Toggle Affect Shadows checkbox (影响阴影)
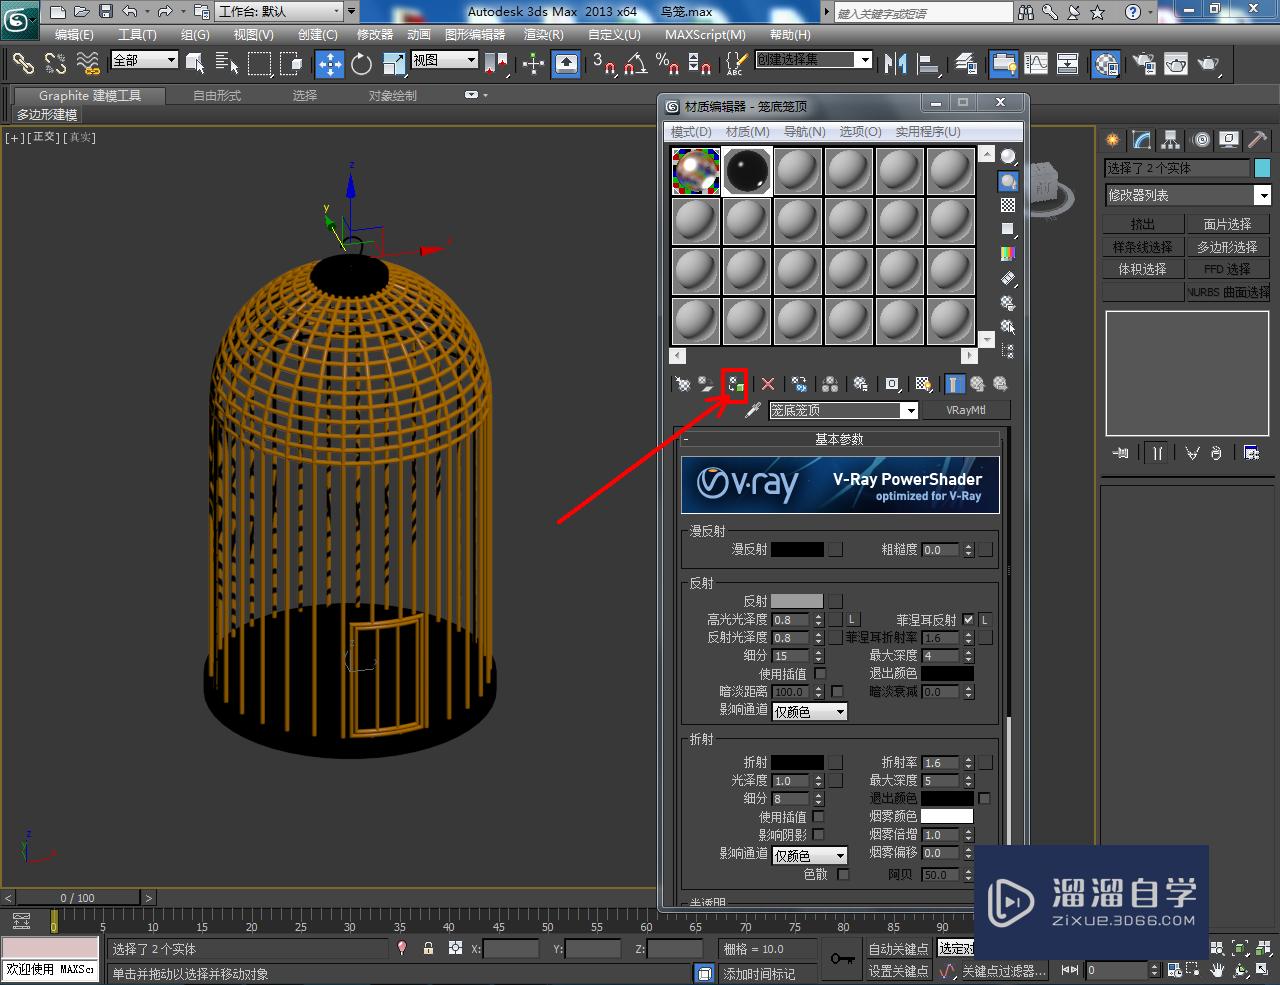Viewport: 1280px width, 985px height. [x=819, y=835]
